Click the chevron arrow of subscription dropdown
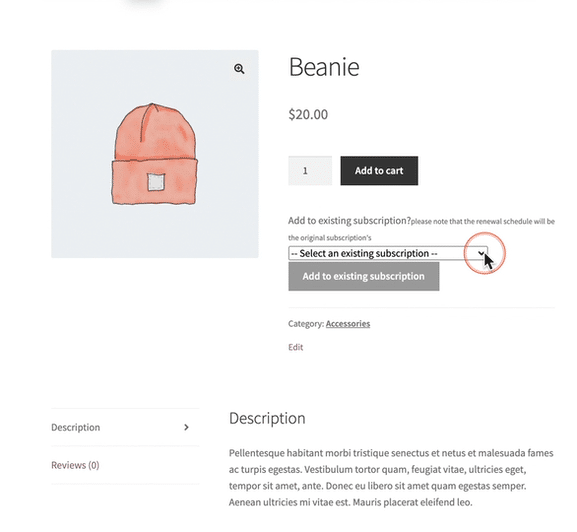 [481, 253]
